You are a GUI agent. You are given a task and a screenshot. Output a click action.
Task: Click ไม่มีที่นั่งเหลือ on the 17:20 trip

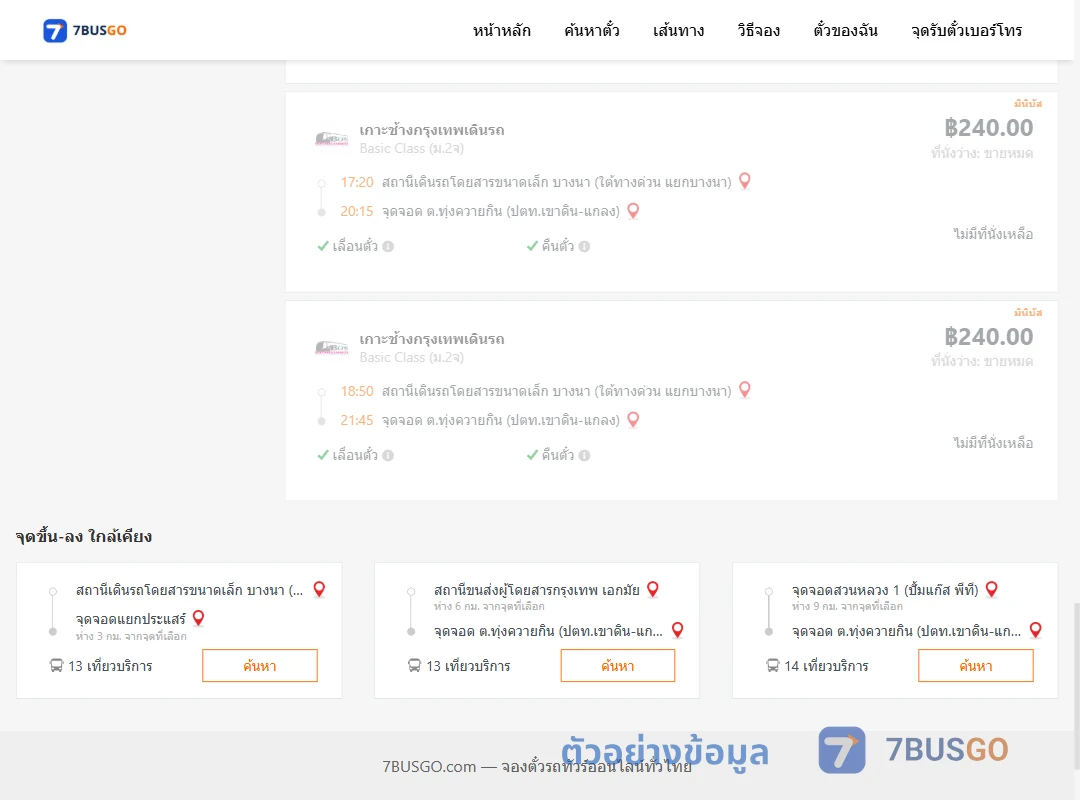click(993, 234)
